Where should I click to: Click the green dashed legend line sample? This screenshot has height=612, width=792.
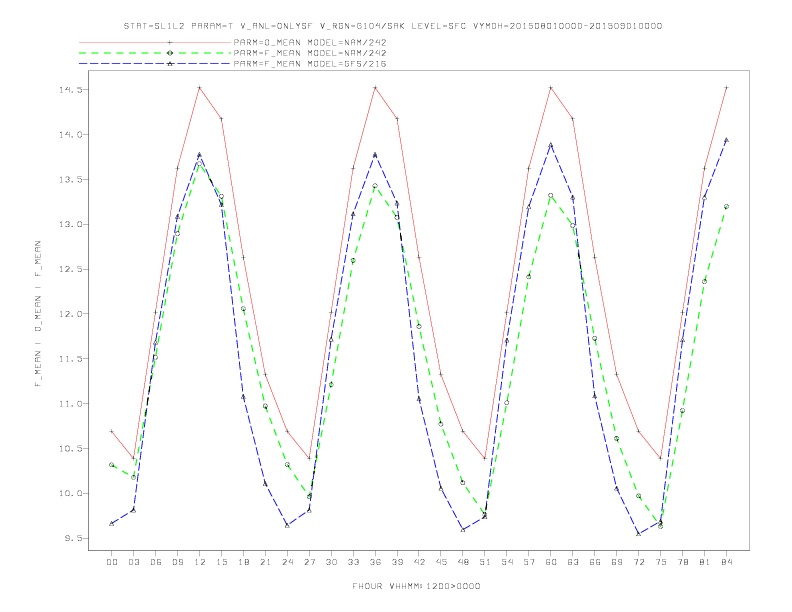coord(155,53)
